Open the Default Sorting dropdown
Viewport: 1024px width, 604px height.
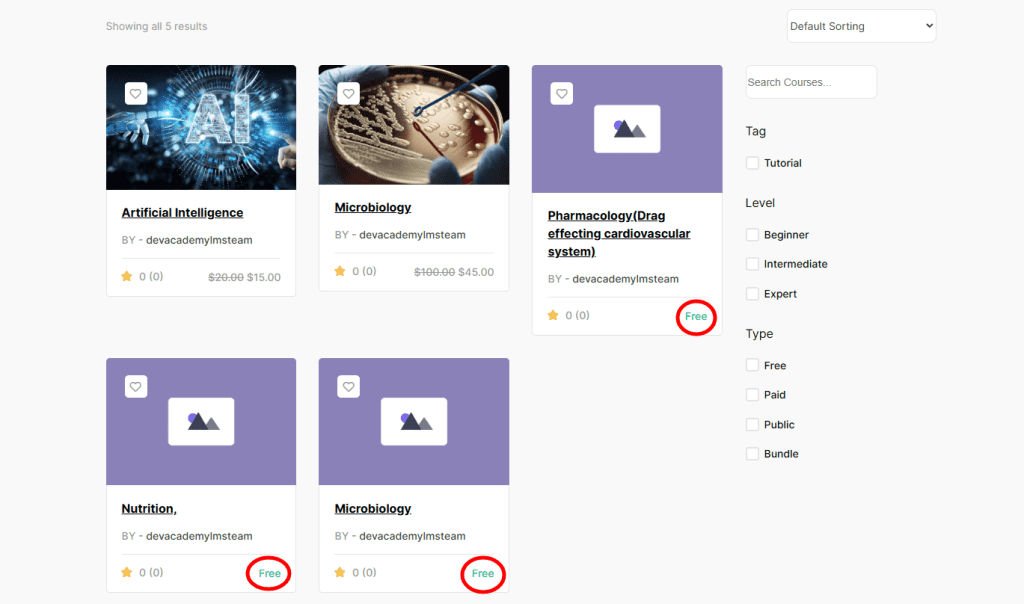pos(861,26)
